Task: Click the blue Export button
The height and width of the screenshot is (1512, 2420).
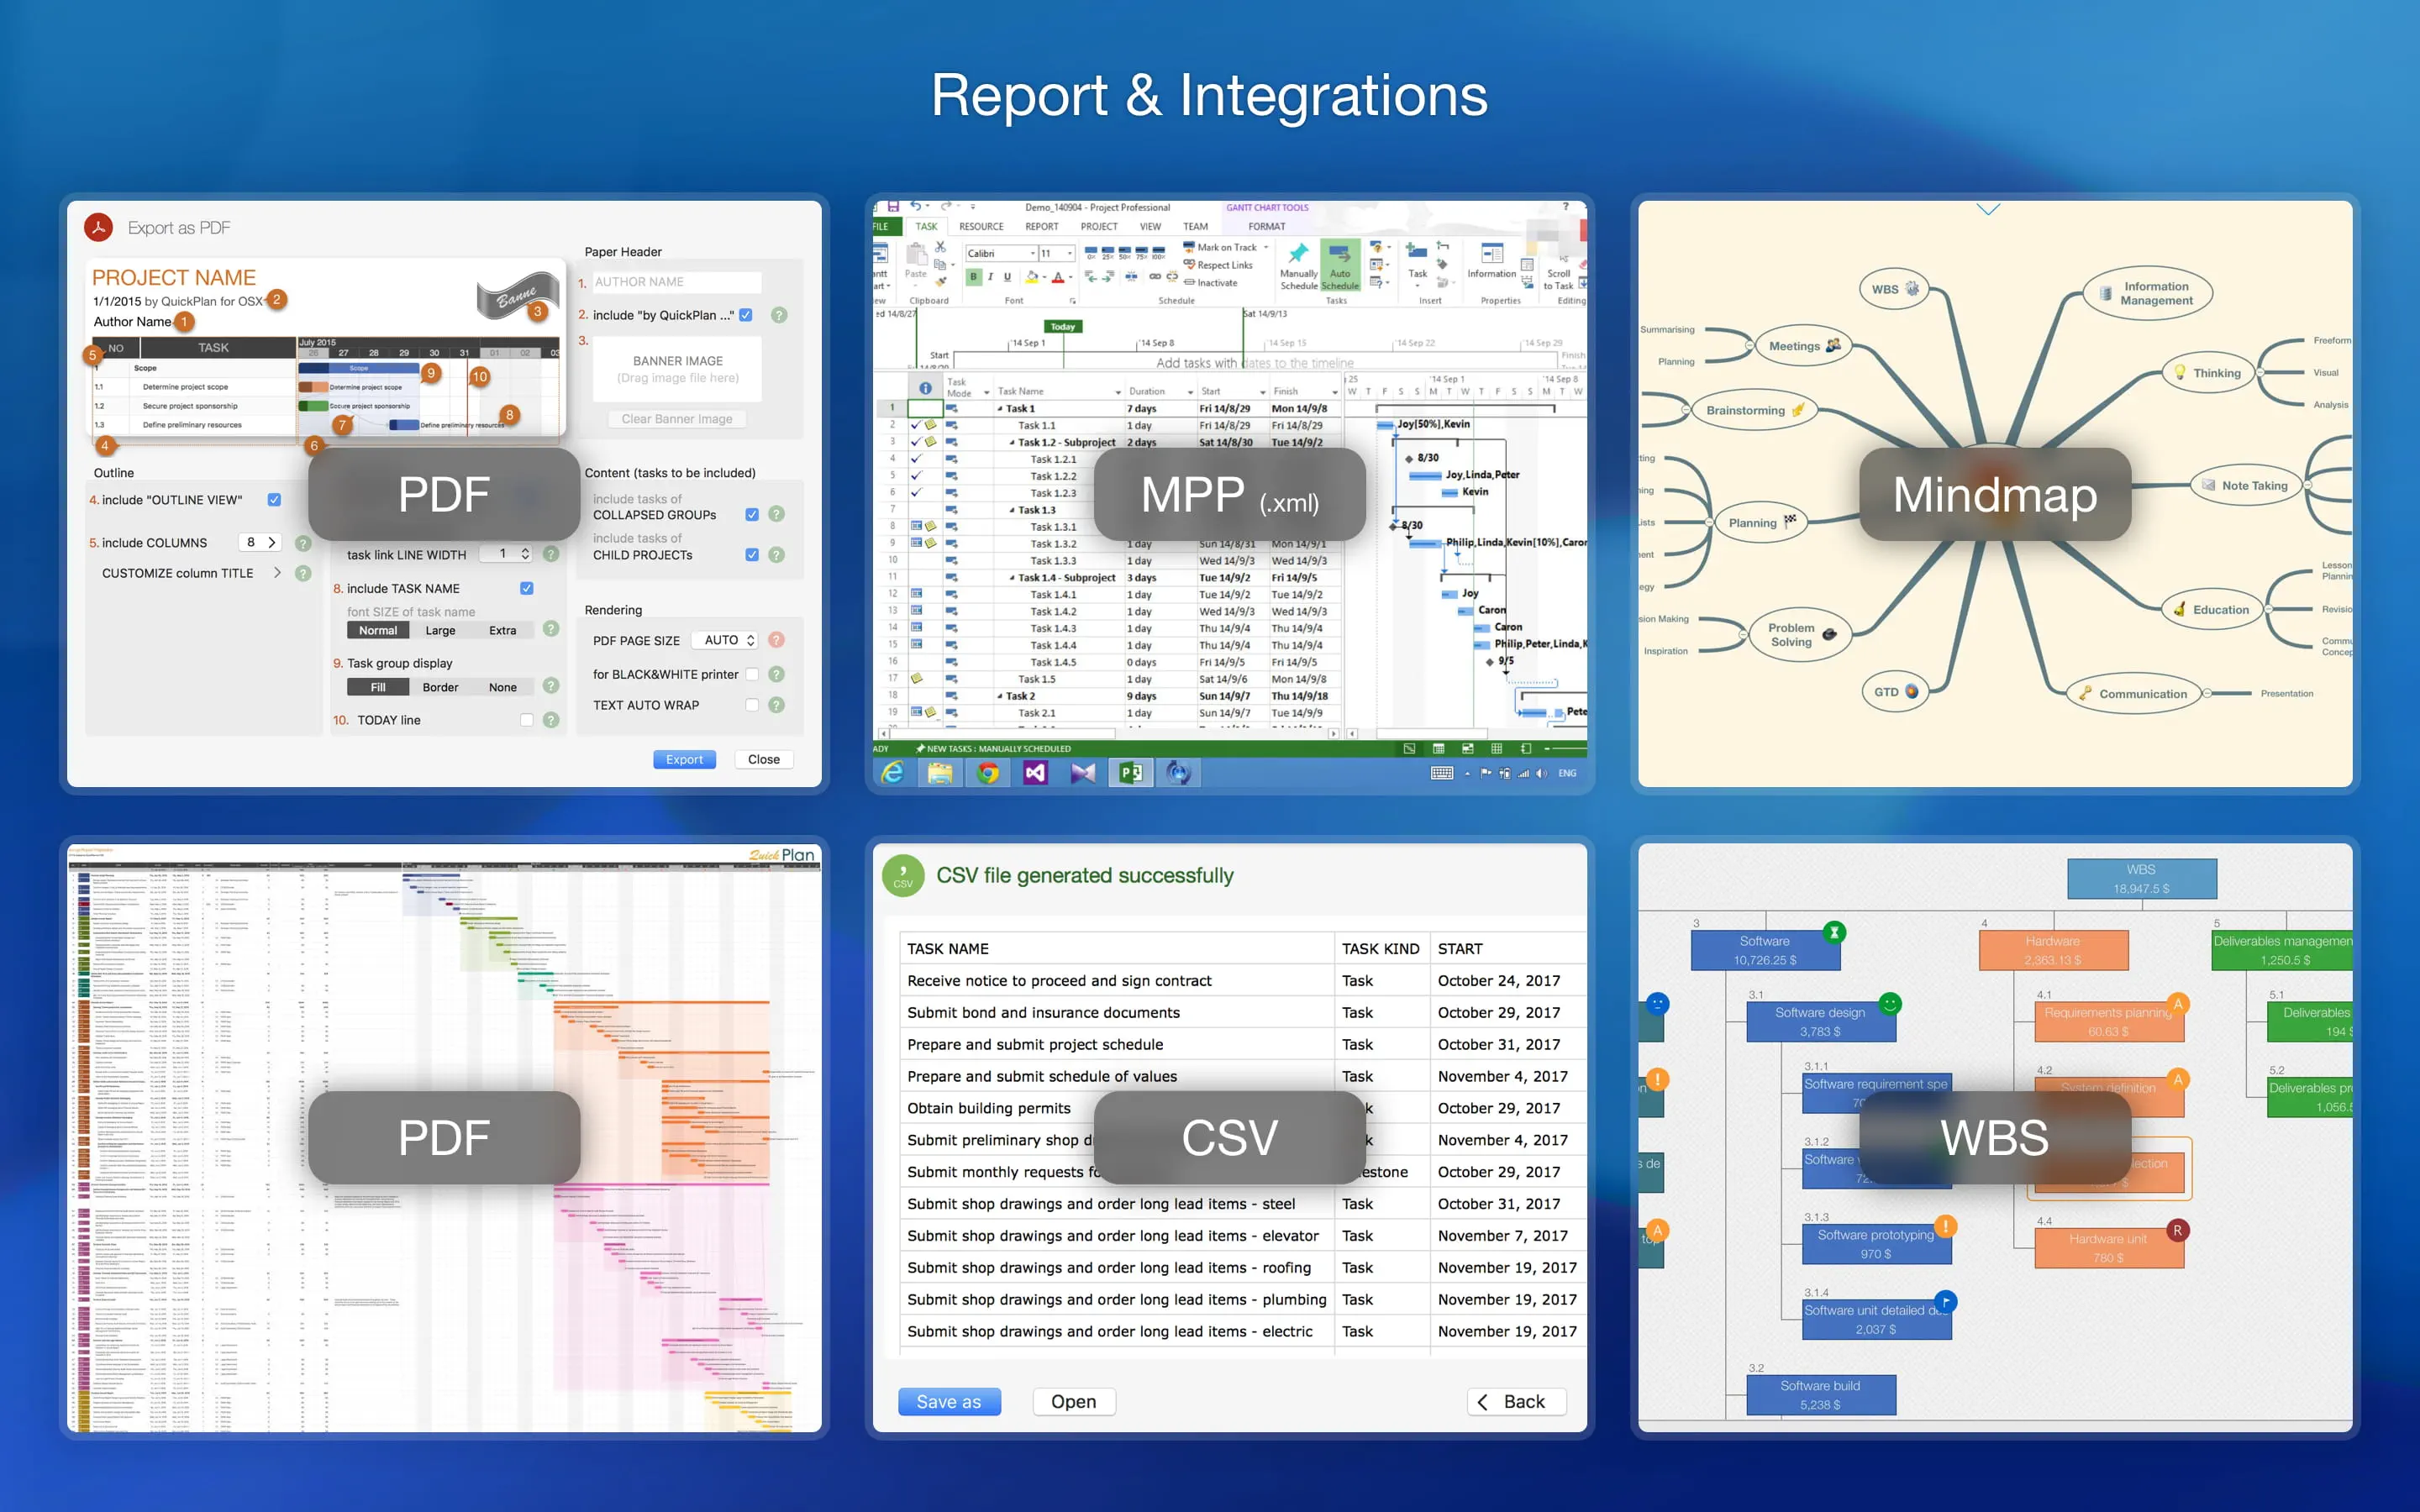Action: click(x=684, y=759)
